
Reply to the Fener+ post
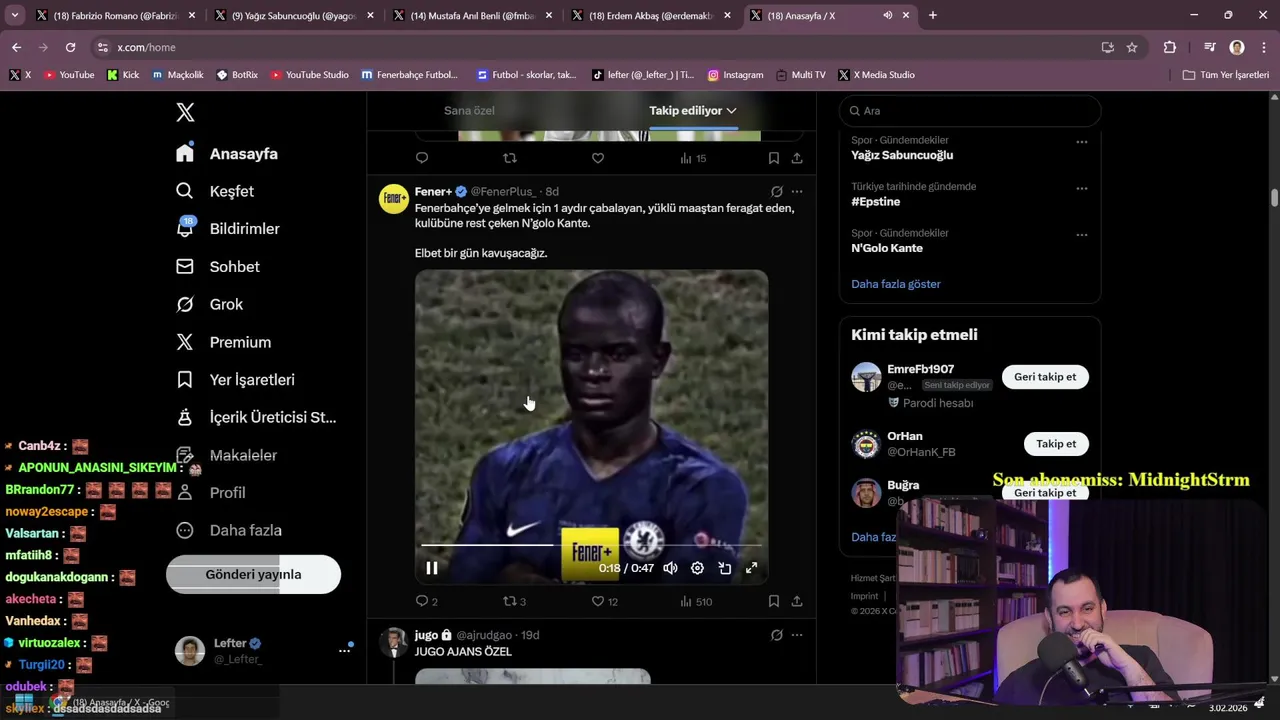point(427,601)
